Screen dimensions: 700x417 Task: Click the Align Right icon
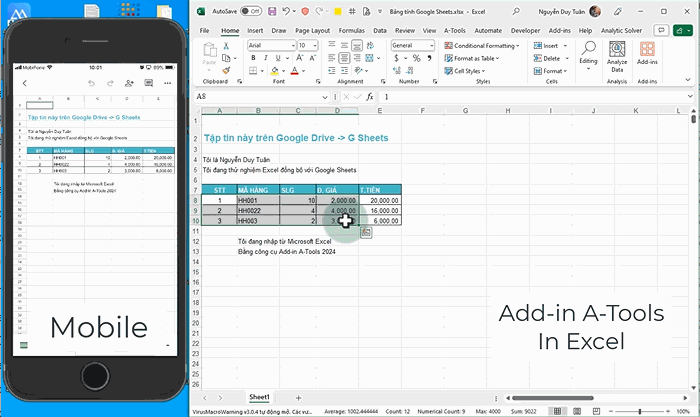(357, 58)
